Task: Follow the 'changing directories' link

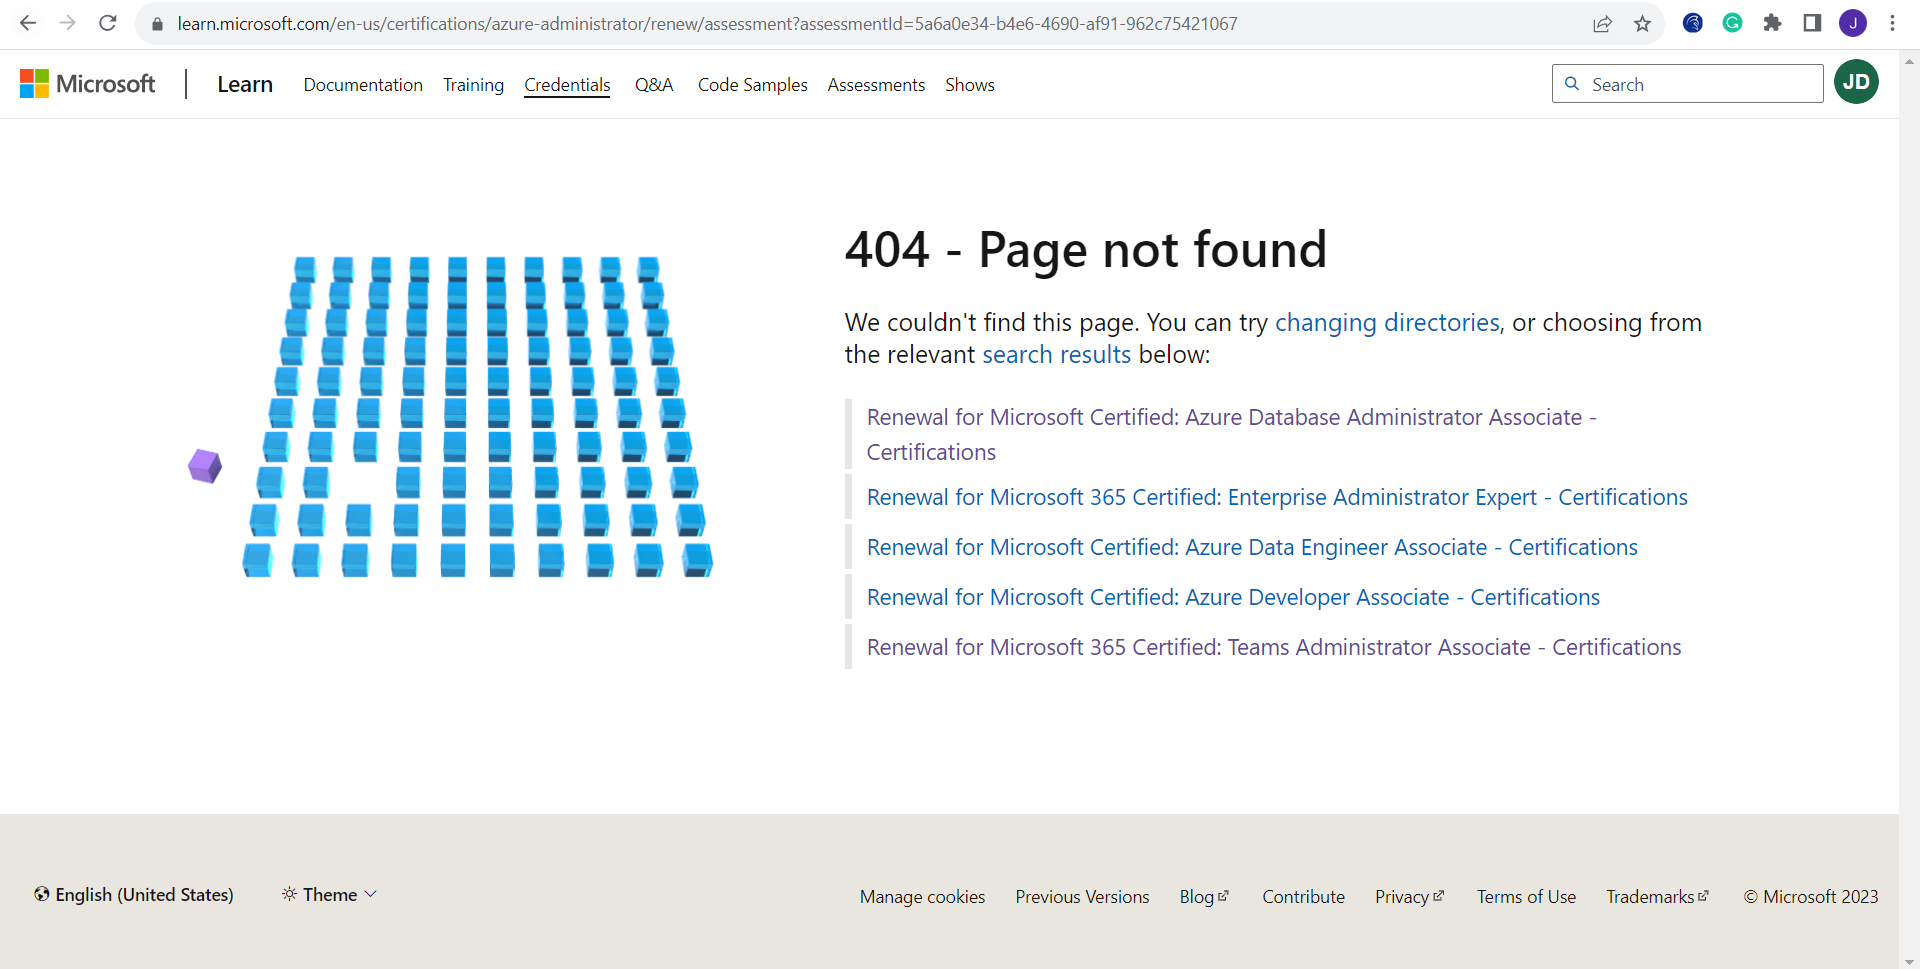Action: pos(1387,323)
